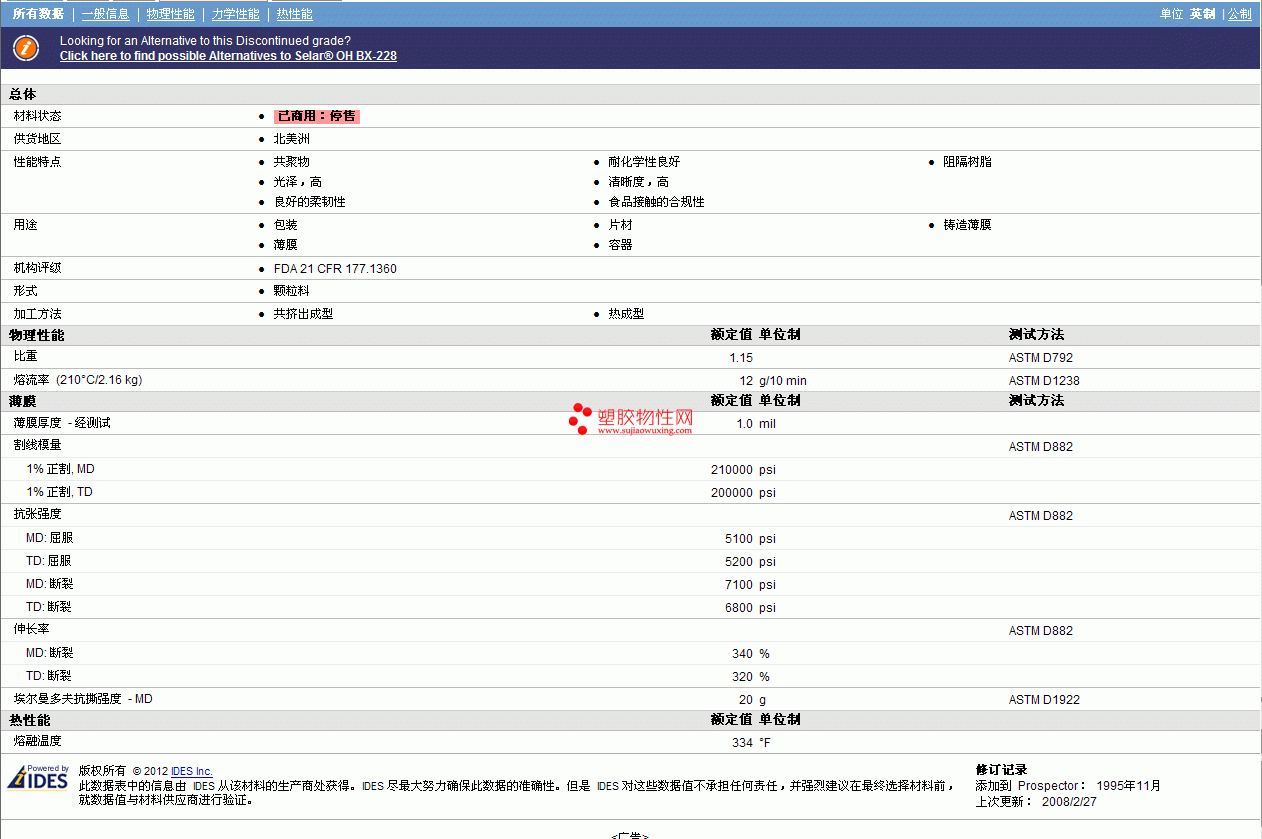
Task: Click the 北美洲 supply region entry
Action: [x=292, y=139]
